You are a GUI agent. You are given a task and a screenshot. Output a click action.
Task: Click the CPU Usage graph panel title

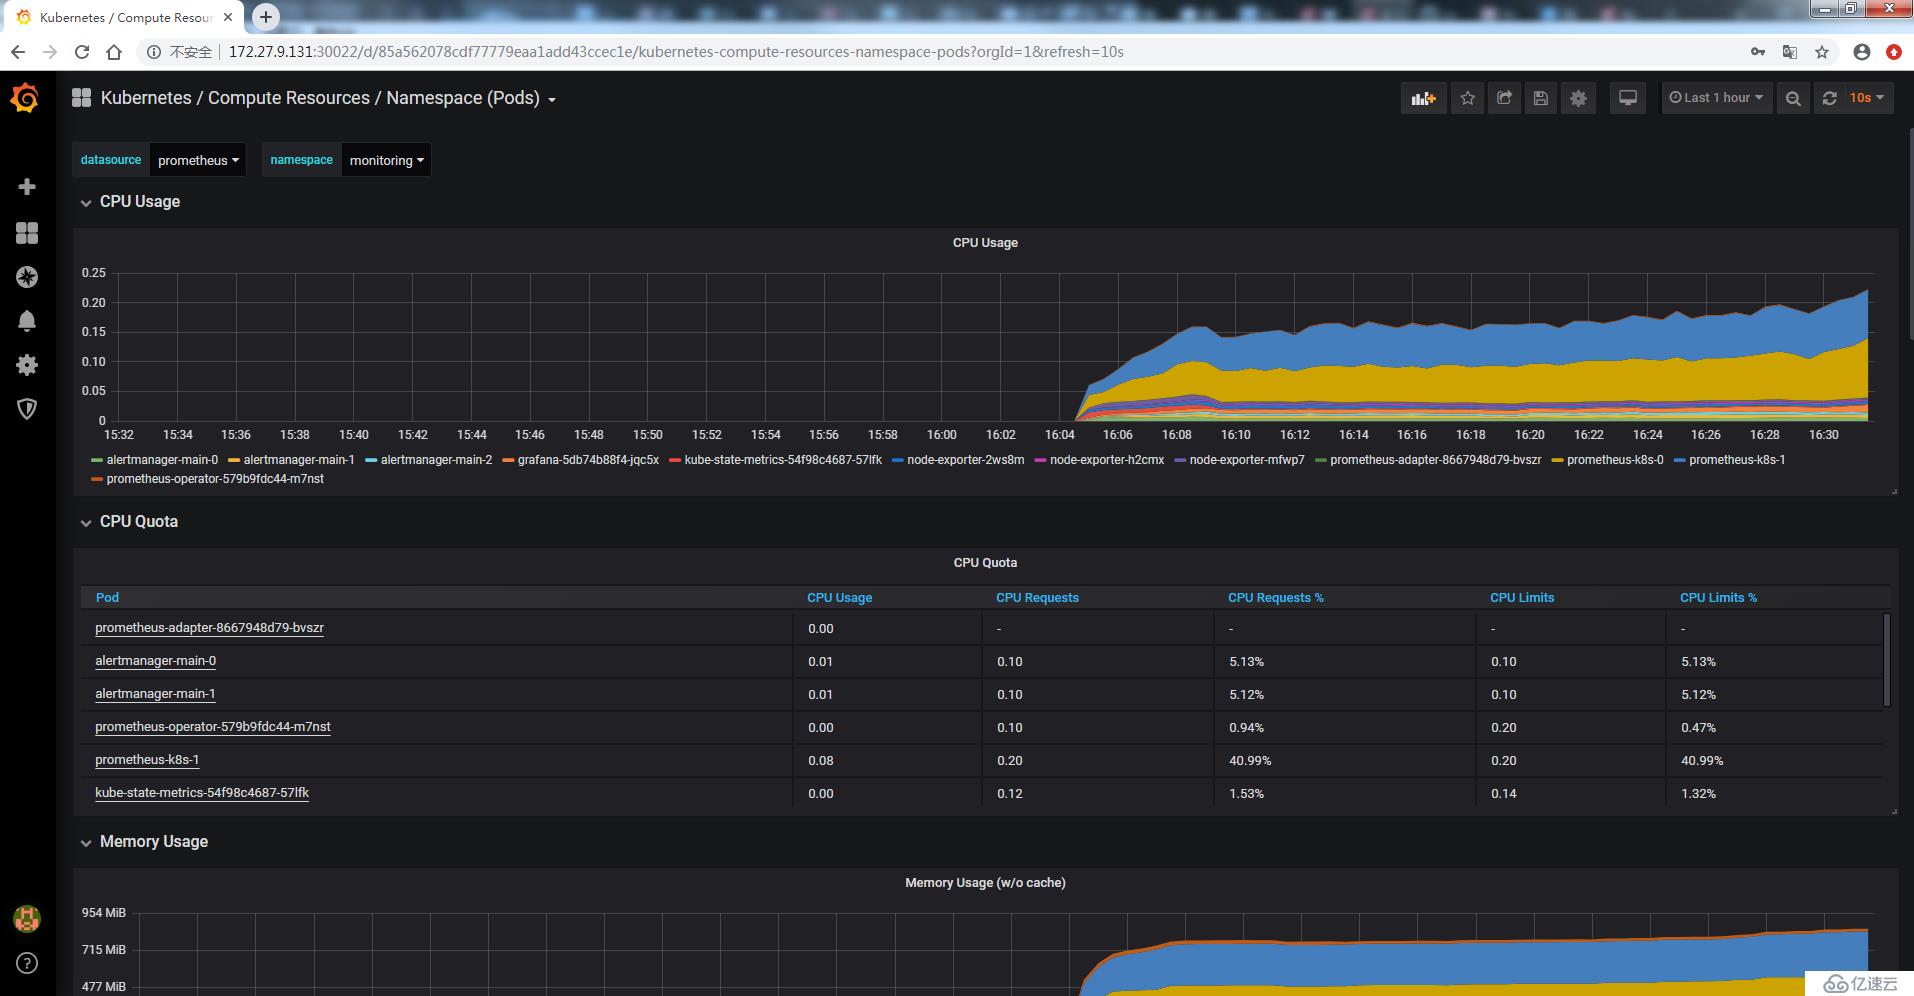click(x=985, y=243)
